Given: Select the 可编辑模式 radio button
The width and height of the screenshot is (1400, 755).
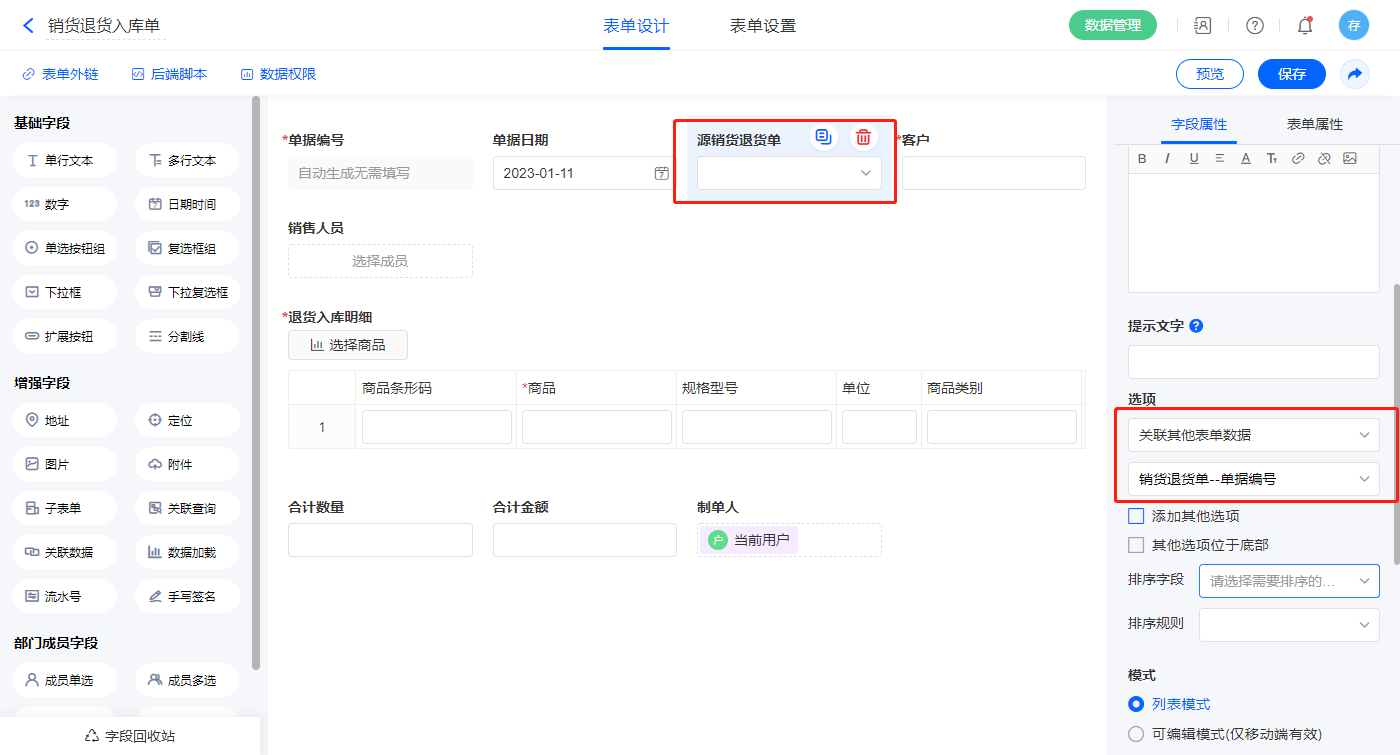Looking at the screenshot, I should (x=1136, y=734).
